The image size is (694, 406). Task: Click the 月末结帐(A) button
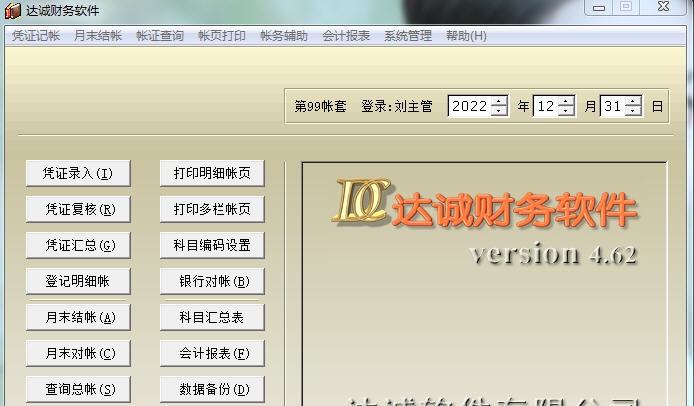pos(78,317)
